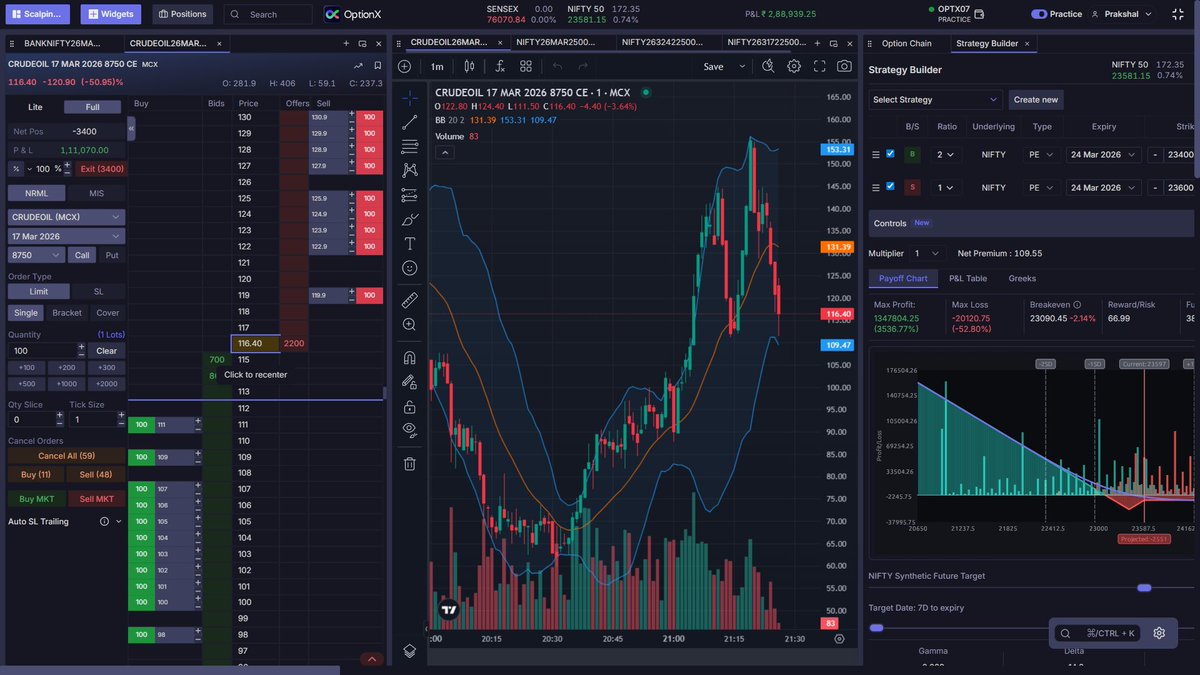
Task: Delete drawings with the trash icon
Action: pos(410,463)
